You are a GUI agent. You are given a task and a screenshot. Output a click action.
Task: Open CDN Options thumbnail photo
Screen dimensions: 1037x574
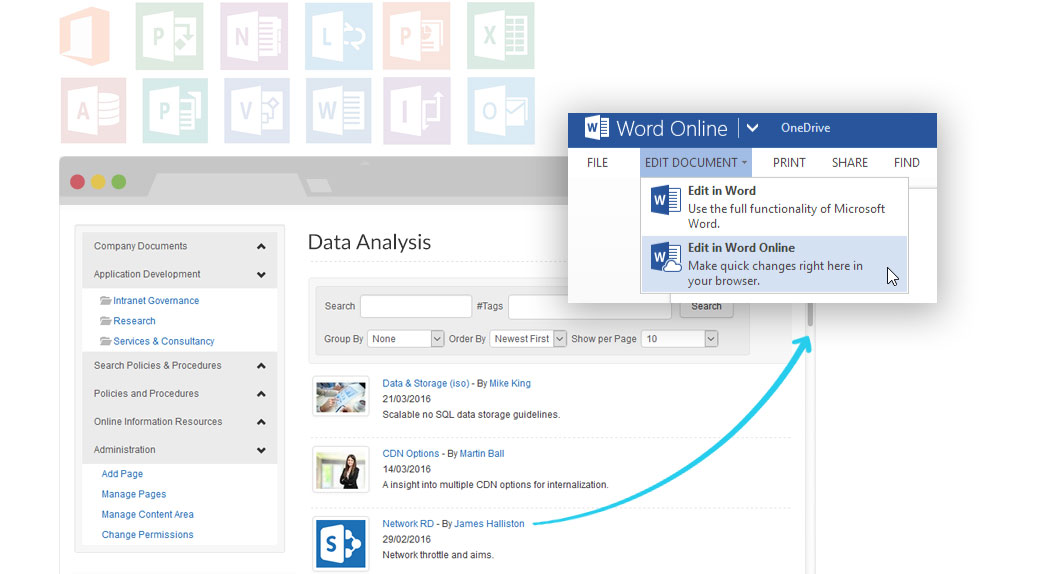click(x=341, y=470)
